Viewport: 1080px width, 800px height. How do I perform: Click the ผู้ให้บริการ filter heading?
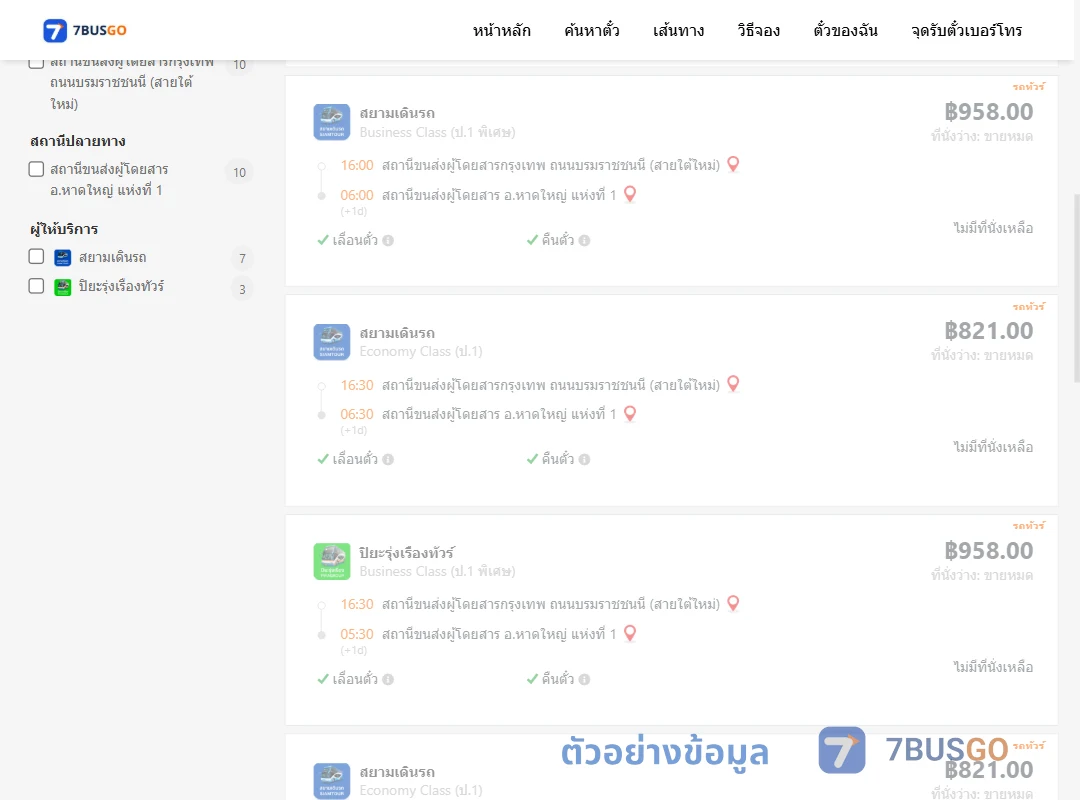pyautogui.click(x=64, y=229)
